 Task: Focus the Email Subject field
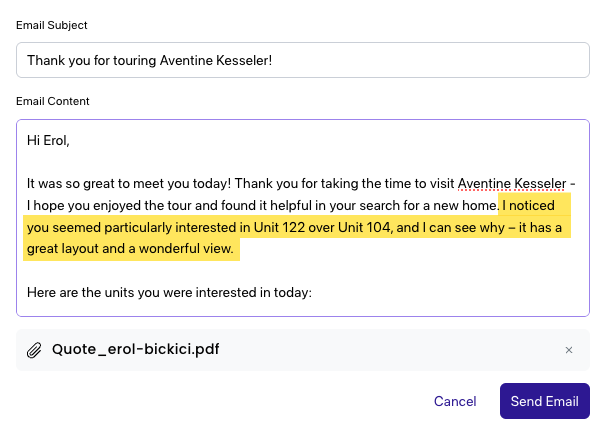pos(302,60)
